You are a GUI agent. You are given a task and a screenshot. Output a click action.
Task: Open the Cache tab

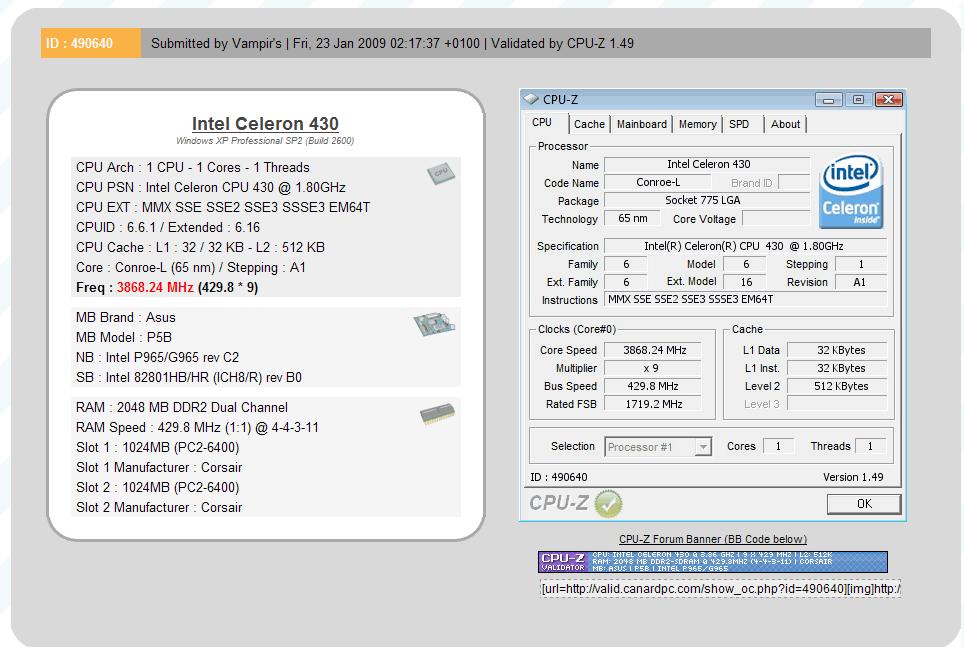tap(589, 124)
